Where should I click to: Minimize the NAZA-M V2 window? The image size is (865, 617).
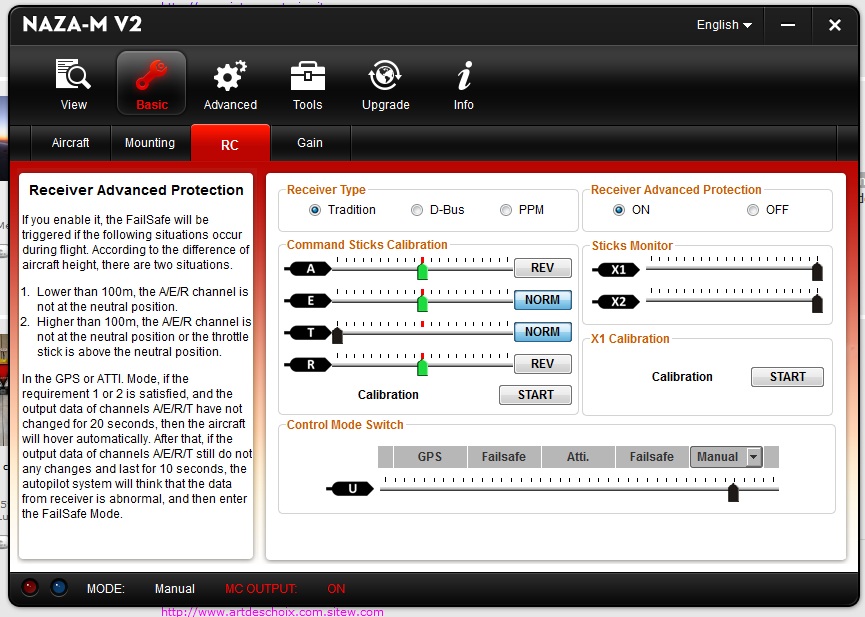coord(788,25)
